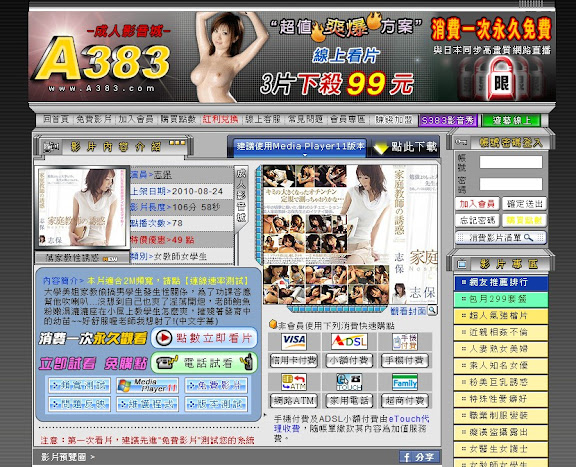Open 紅利兌換 in the navigation bar
This screenshot has width=576, height=467.
click(x=220, y=120)
